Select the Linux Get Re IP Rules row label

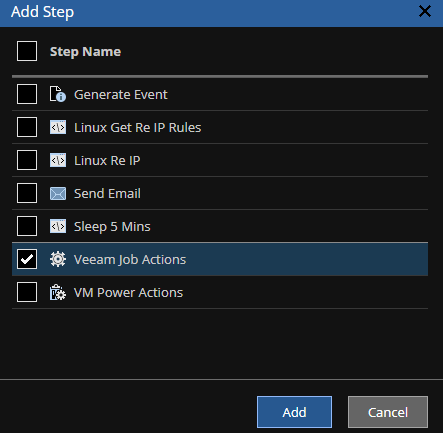click(x=138, y=128)
